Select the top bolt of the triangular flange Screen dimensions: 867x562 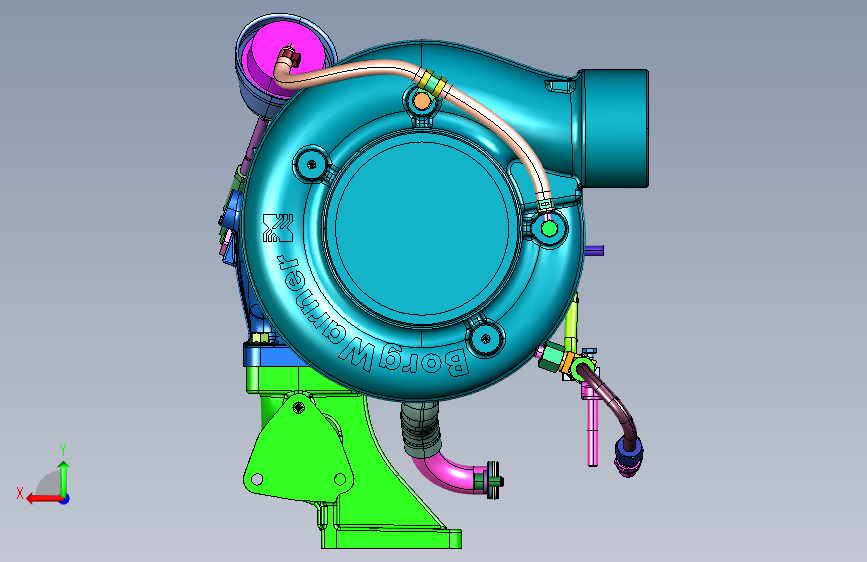299,408
